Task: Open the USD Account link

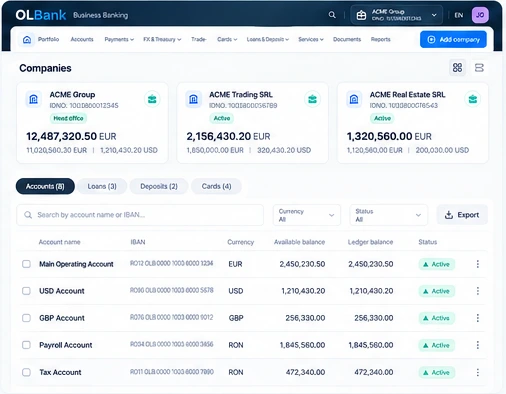Action: point(62,291)
